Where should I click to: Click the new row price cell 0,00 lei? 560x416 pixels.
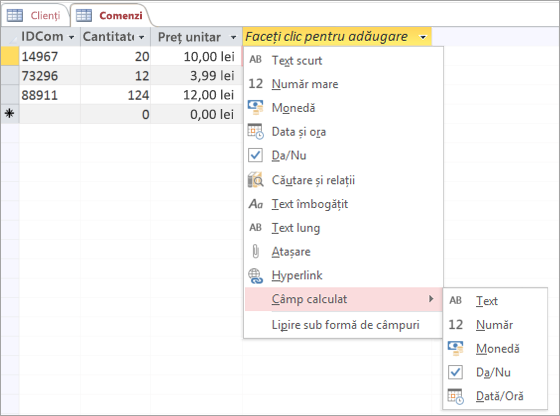pyautogui.click(x=196, y=114)
